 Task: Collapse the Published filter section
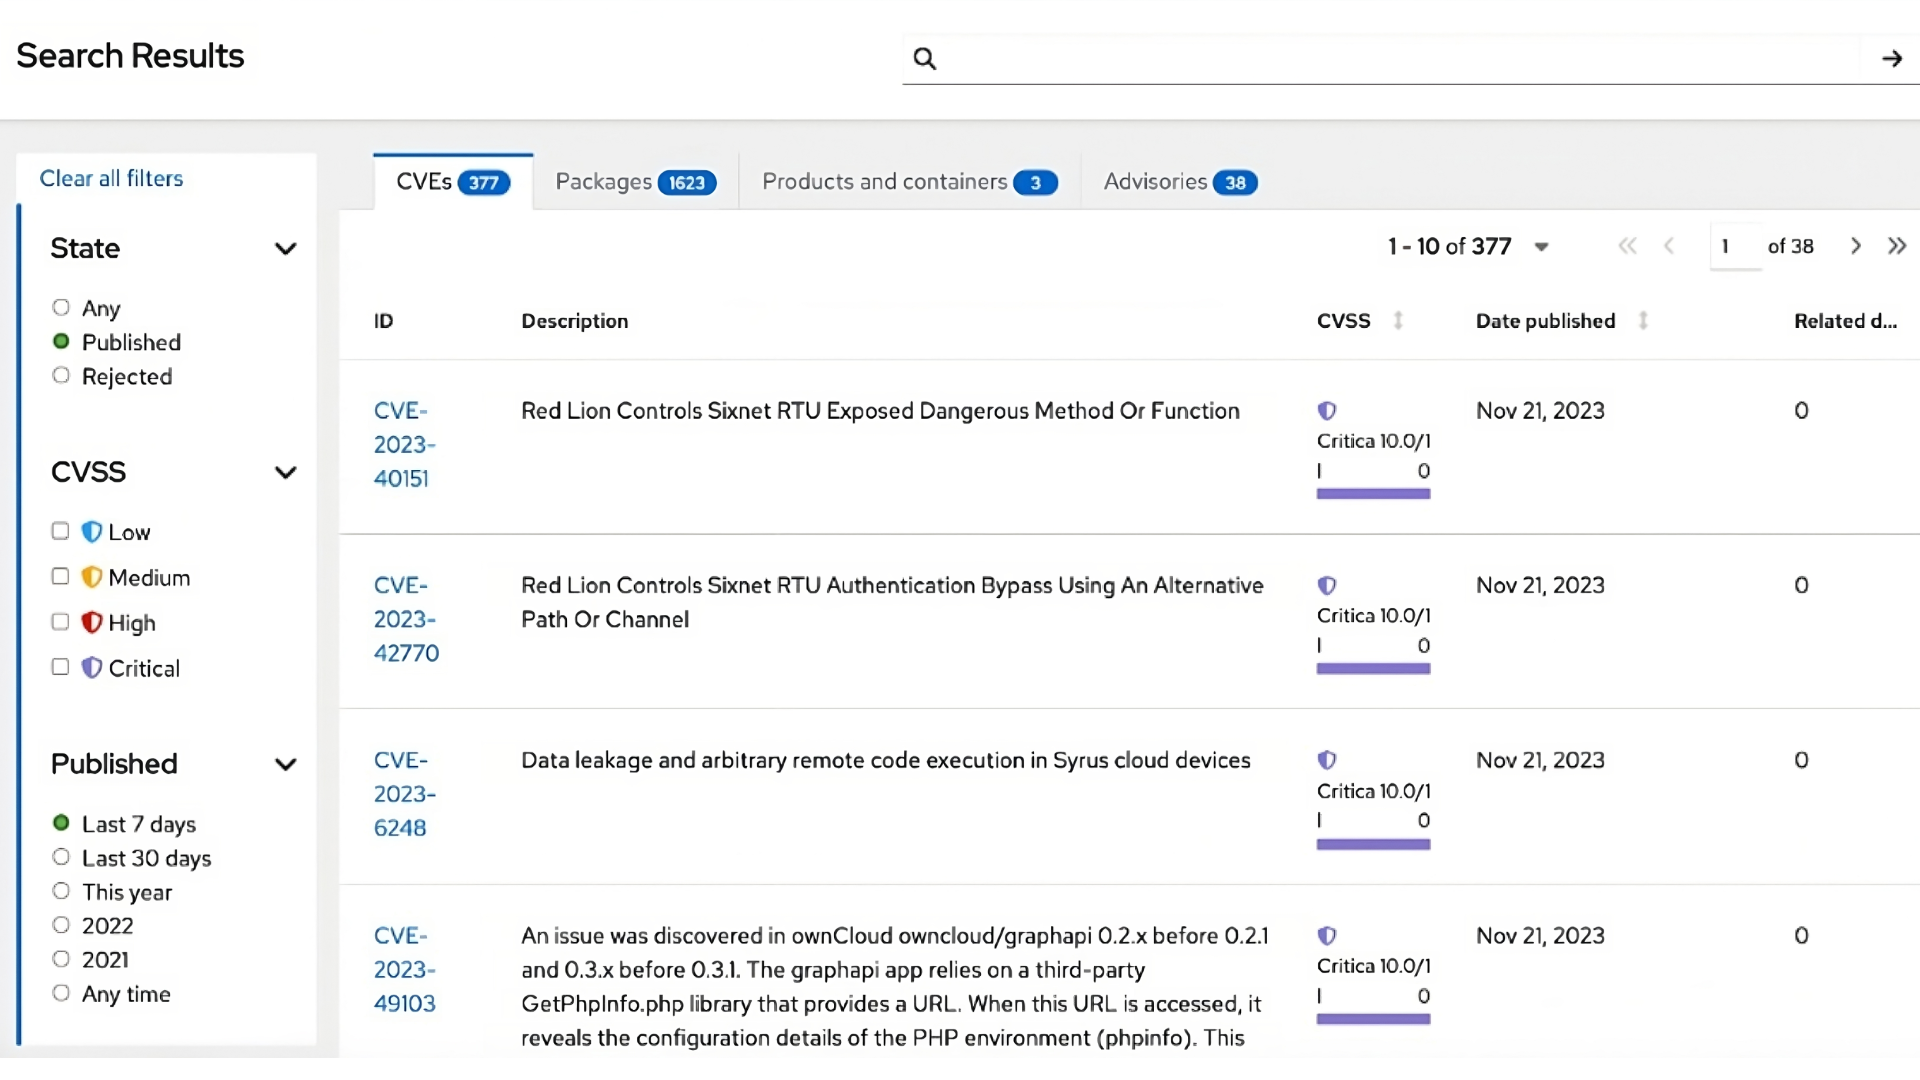pyautogui.click(x=286, y=764)
